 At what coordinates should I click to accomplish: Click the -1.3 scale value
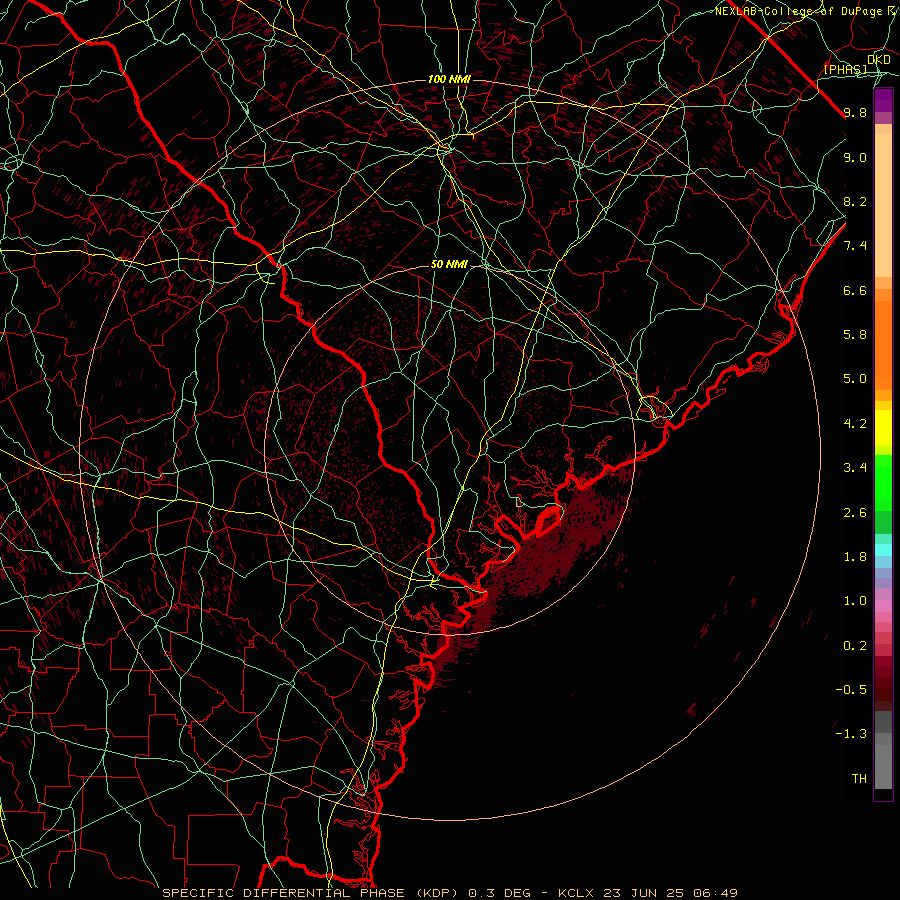click(x=851, y=734)
